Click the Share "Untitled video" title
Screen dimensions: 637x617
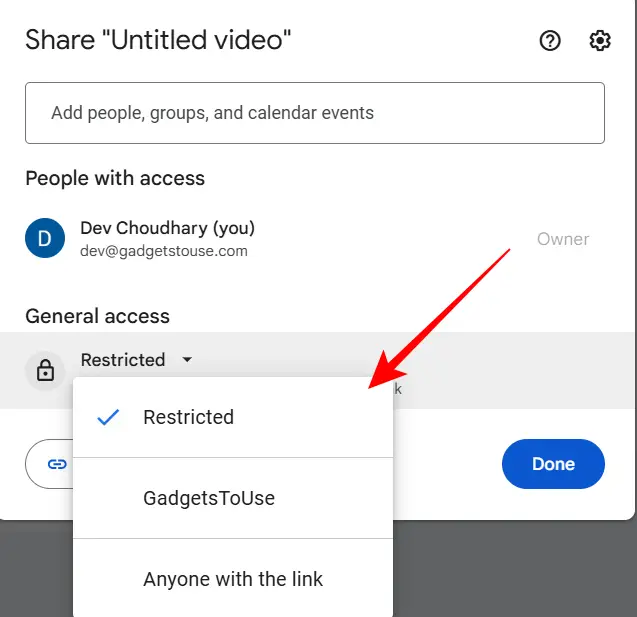158,40
